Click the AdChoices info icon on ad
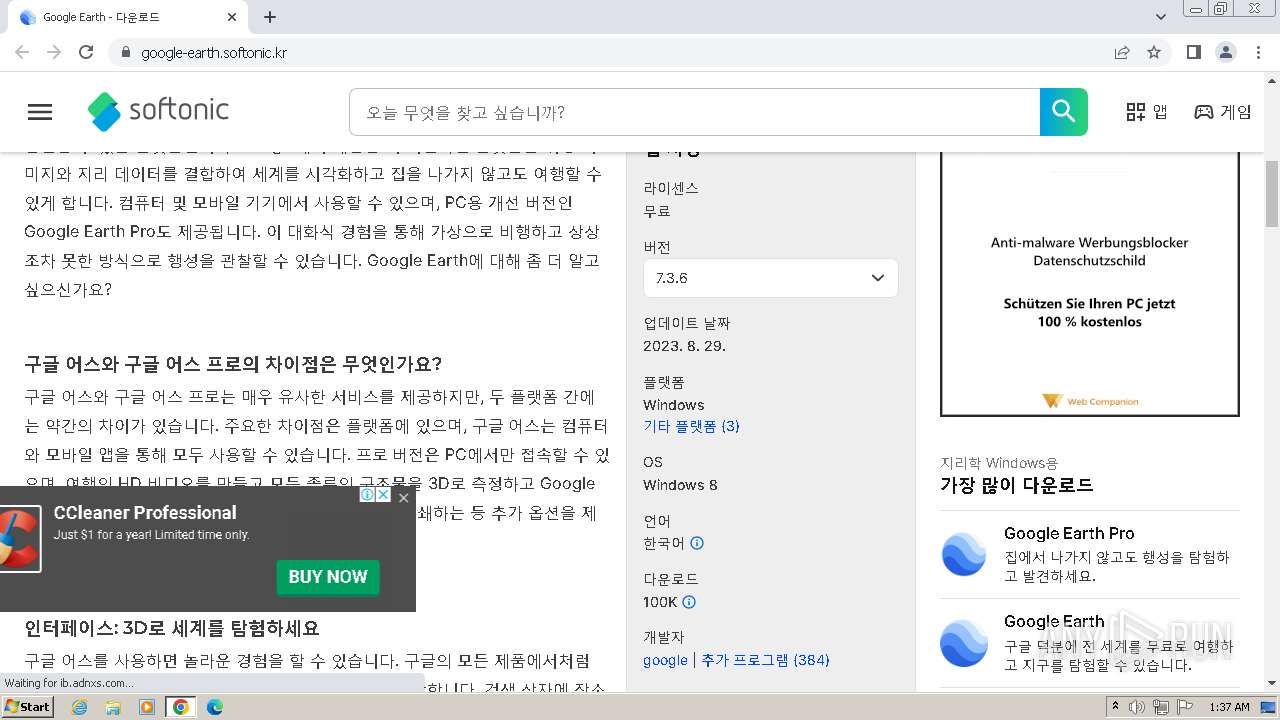The width and height of the screenshot is (1280, 720). [367, 495]
